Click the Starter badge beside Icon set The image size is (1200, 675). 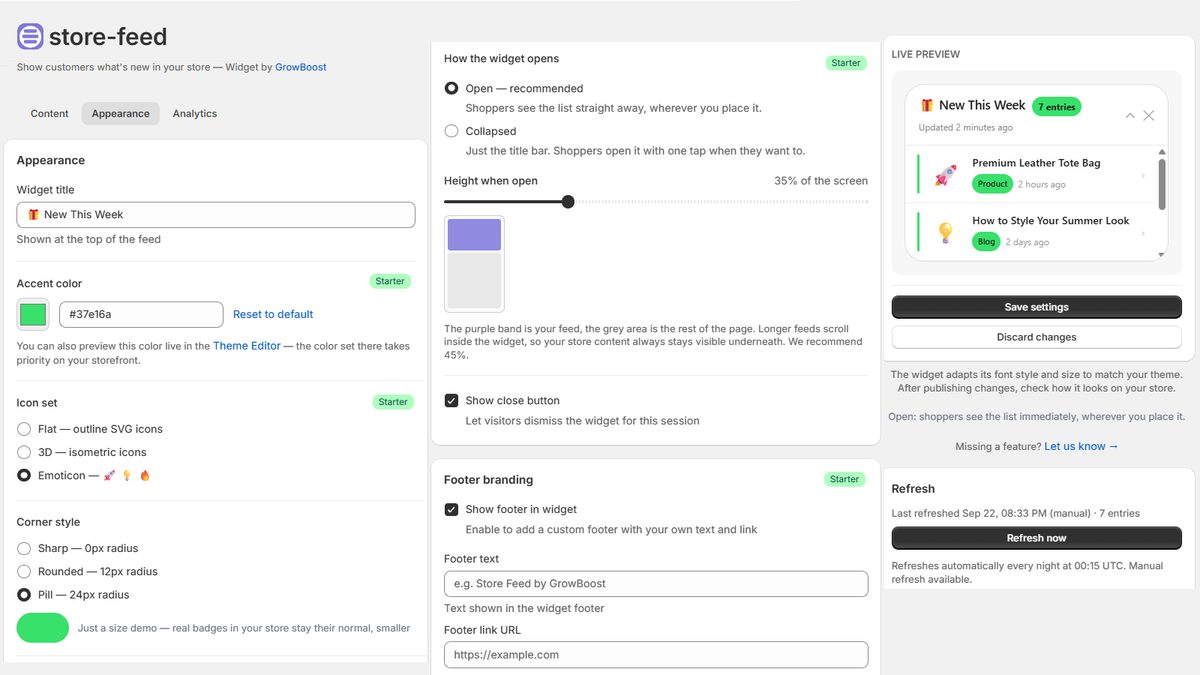pos(393,402)
